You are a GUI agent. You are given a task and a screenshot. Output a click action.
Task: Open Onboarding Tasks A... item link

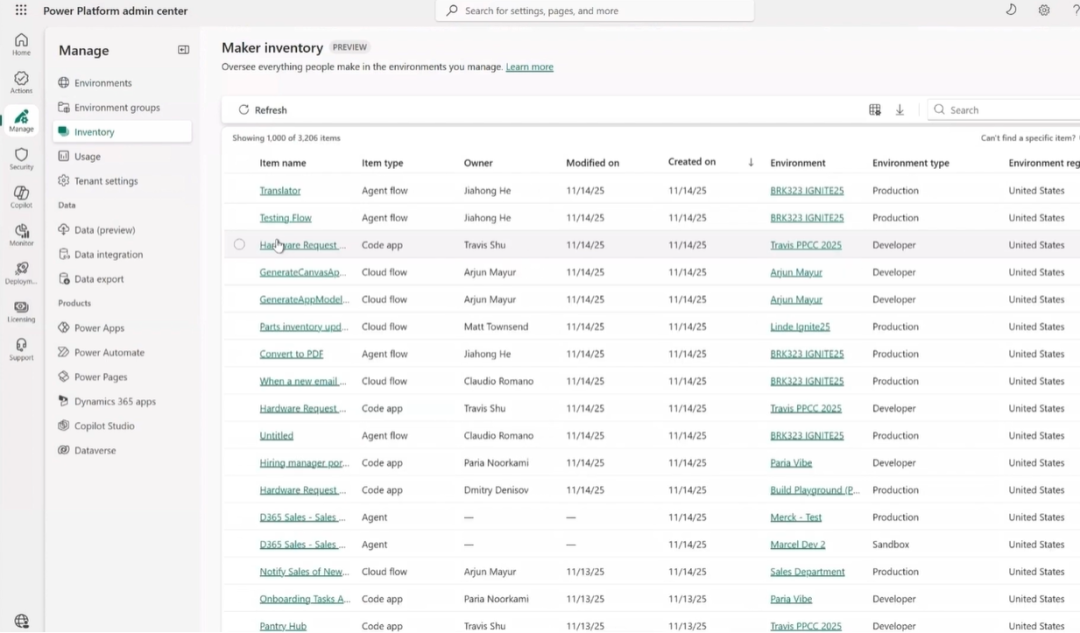(304, 599)
